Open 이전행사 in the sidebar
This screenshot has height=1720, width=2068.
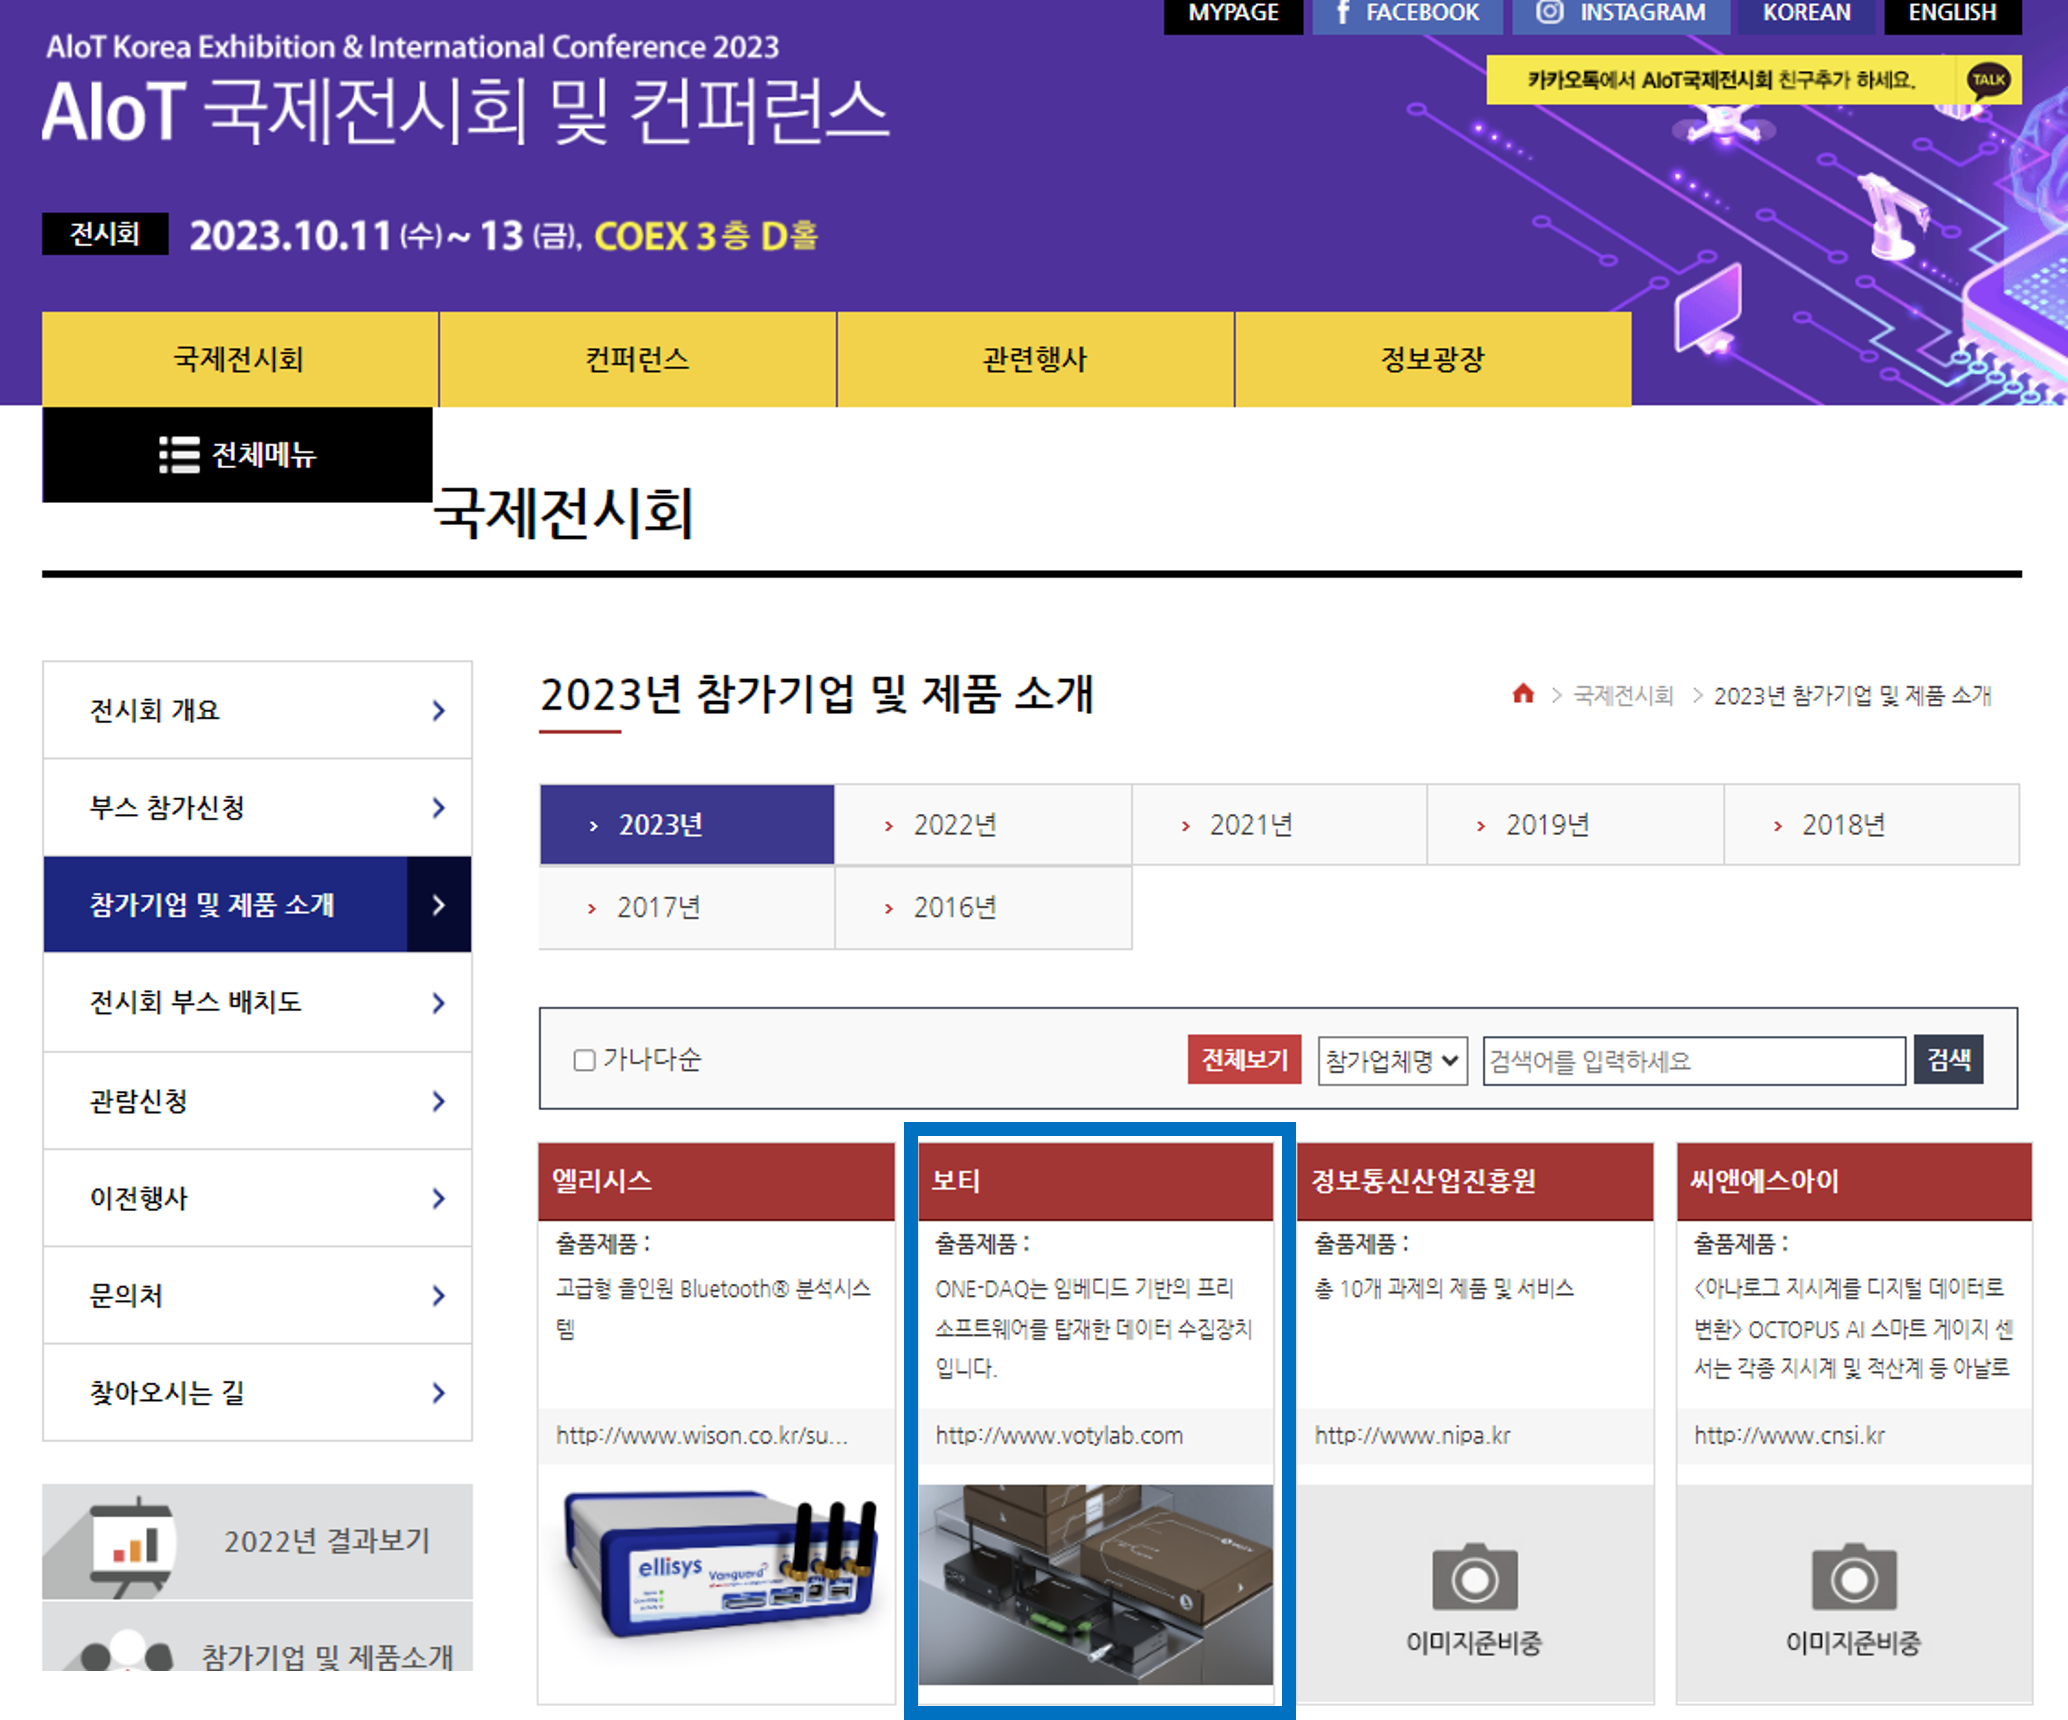[x=257, y=1197]
